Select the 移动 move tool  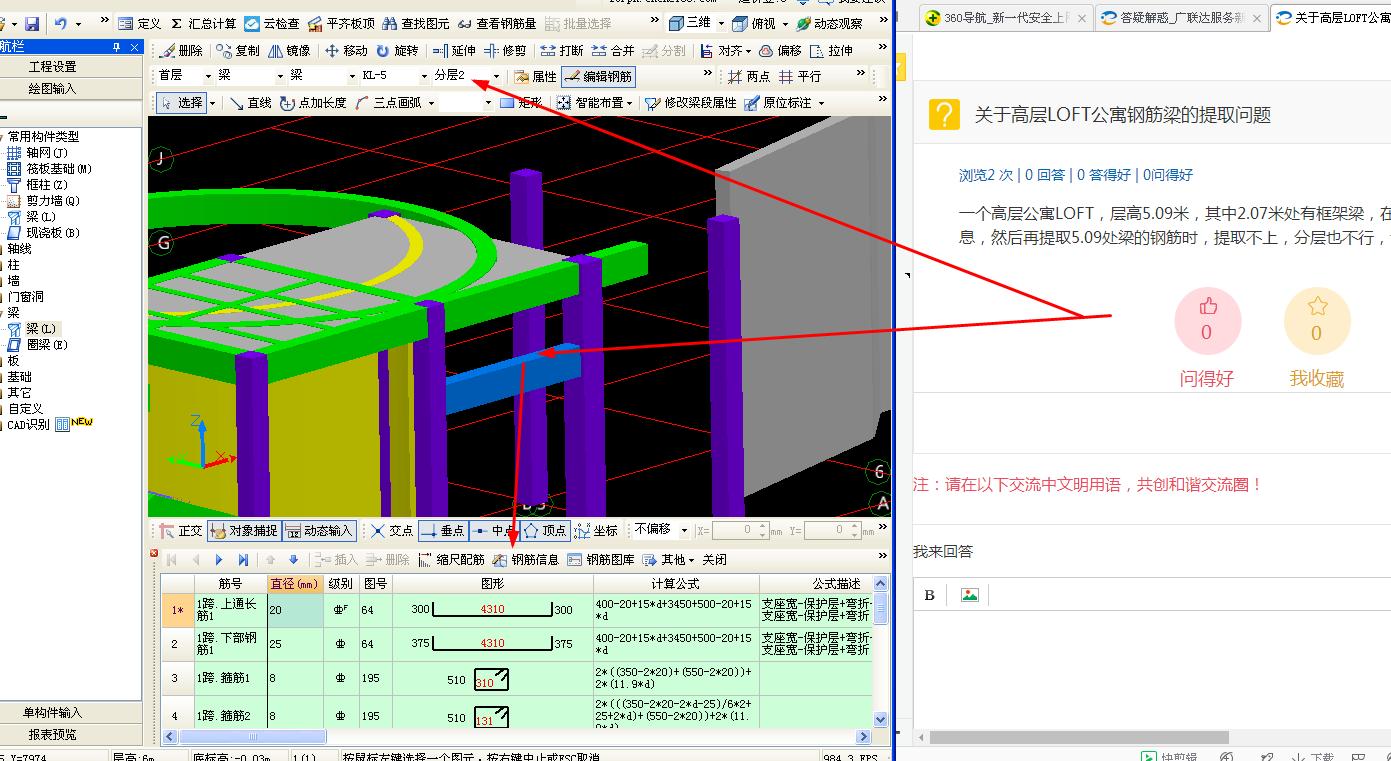coord(346,51)
